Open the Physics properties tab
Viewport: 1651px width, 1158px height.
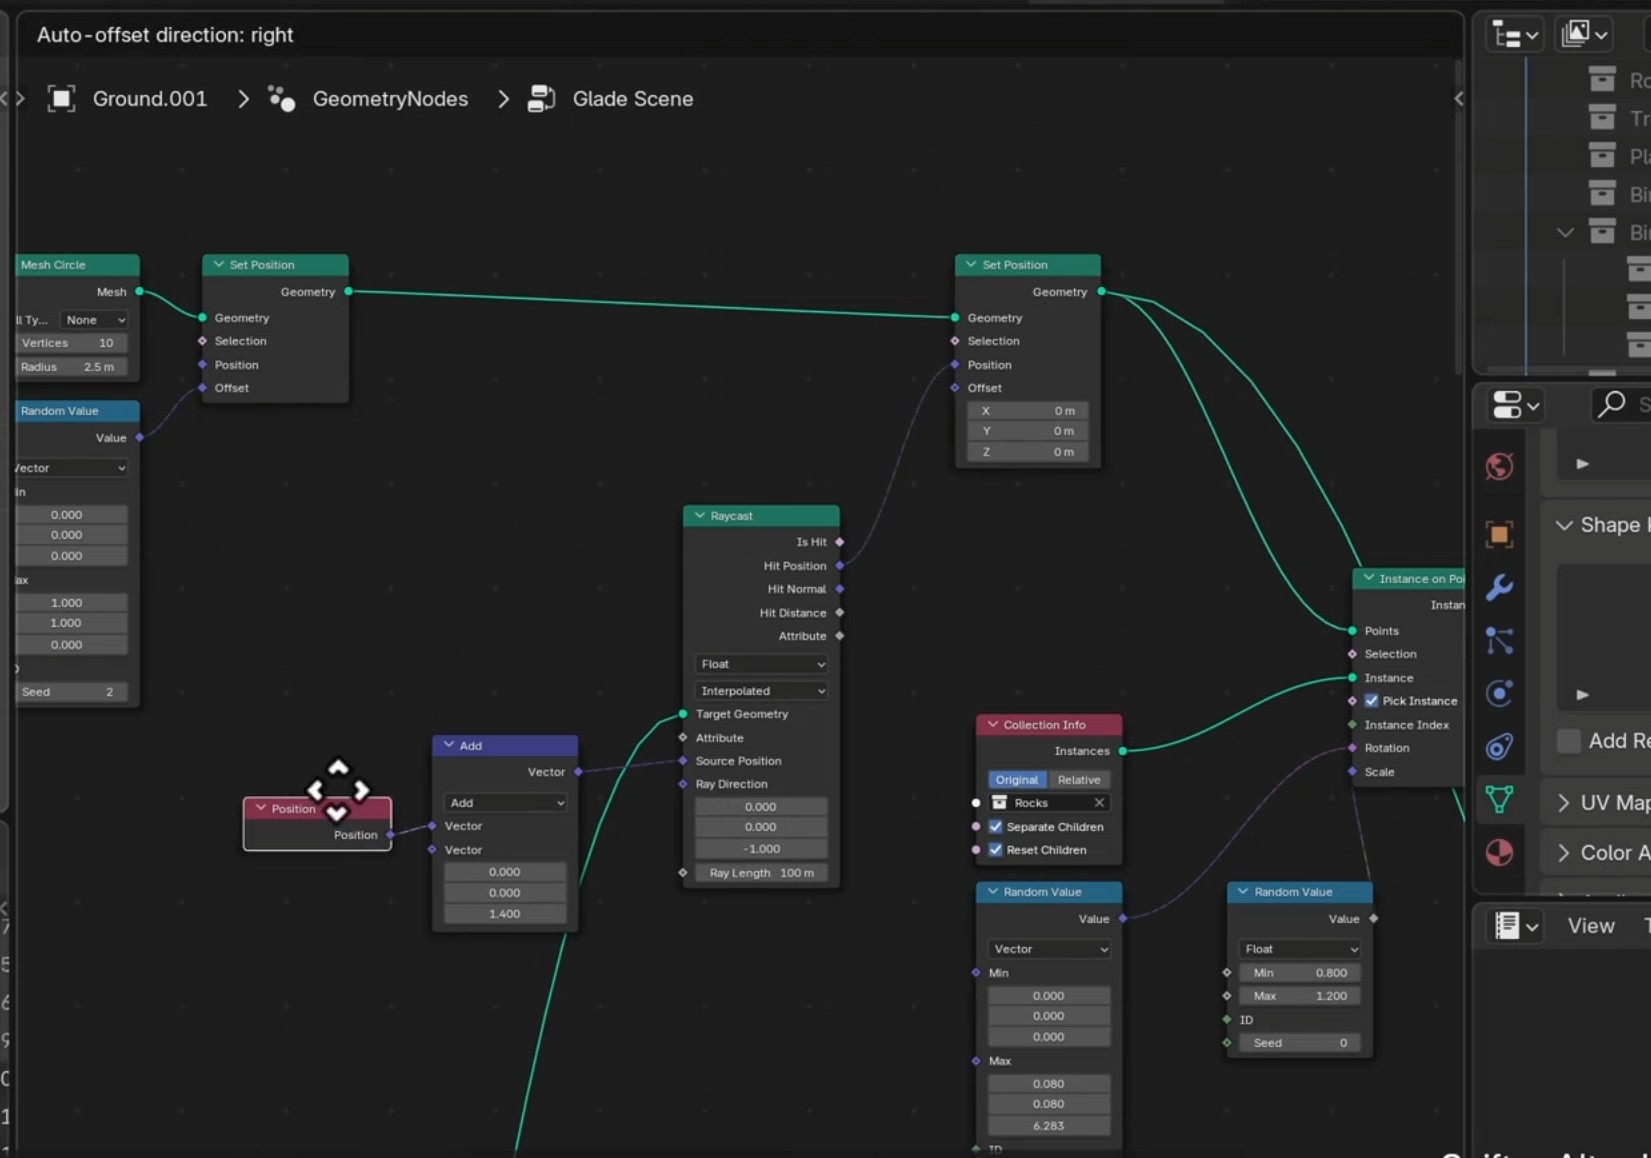coord(1499,693)
